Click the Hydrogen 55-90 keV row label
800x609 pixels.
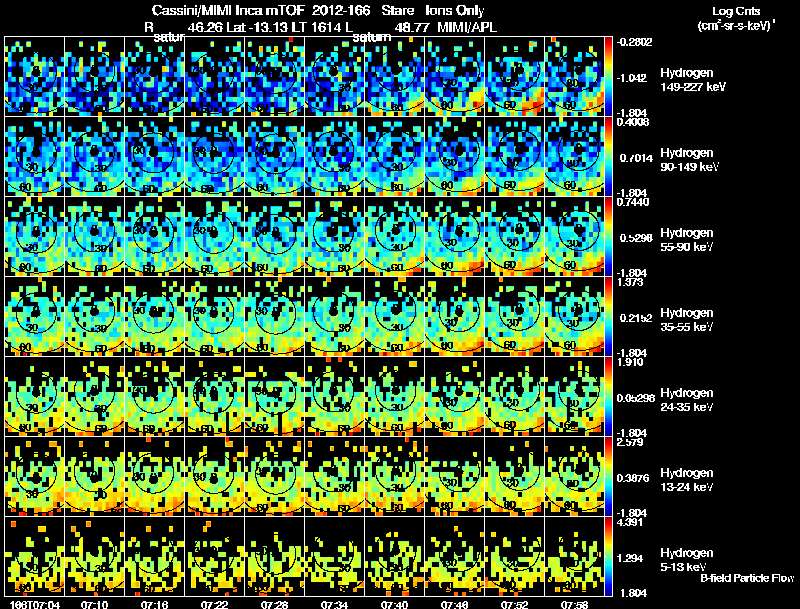click(686, 240)
